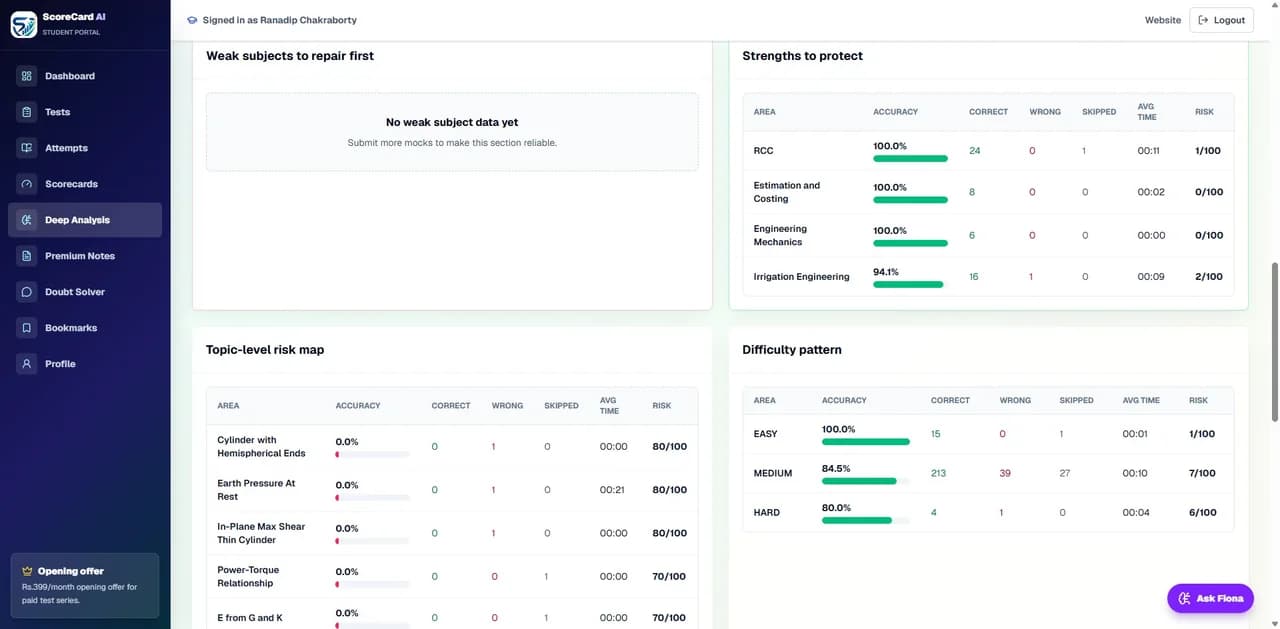Click Cylinder with Hemispherical Ends topic
Screen dimensions: 1280x629
point(261,447)
